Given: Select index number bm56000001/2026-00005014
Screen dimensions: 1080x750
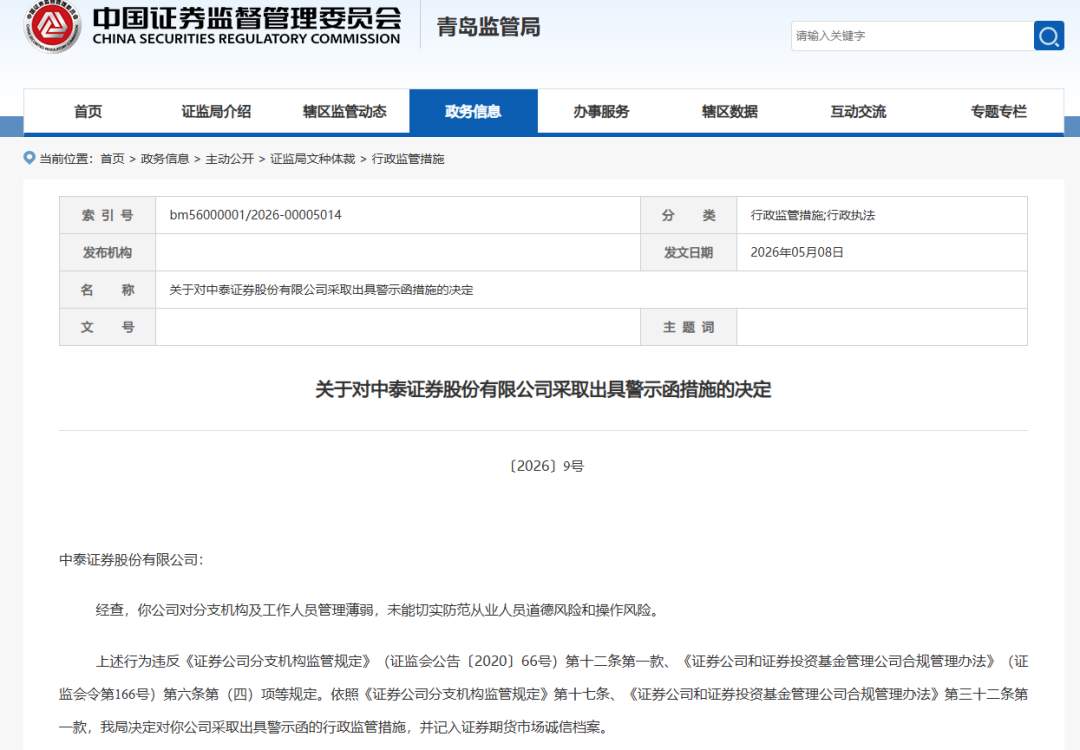Looking at the screenshot, I should point(256,215).
